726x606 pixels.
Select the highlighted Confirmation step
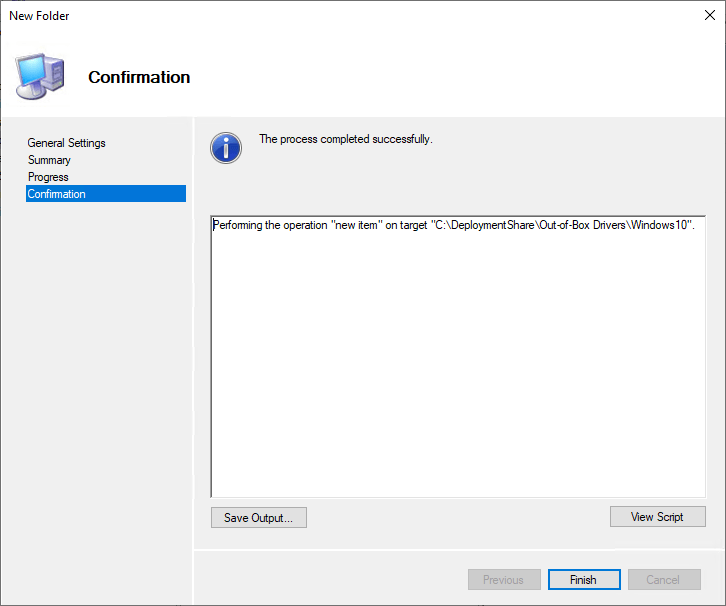[57, 194]
